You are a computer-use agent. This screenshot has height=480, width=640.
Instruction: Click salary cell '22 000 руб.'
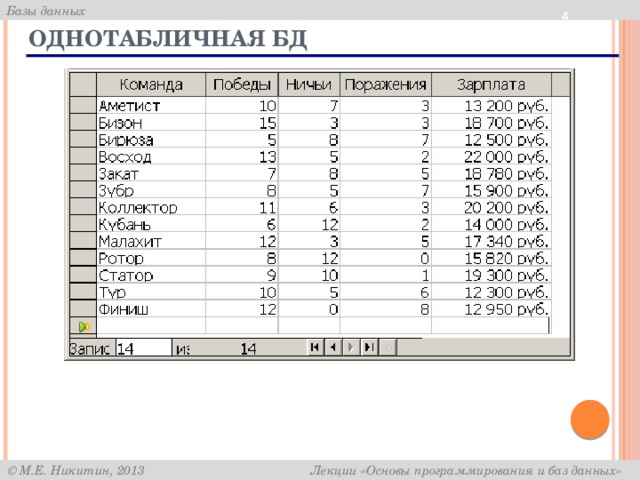pos(491,157)
